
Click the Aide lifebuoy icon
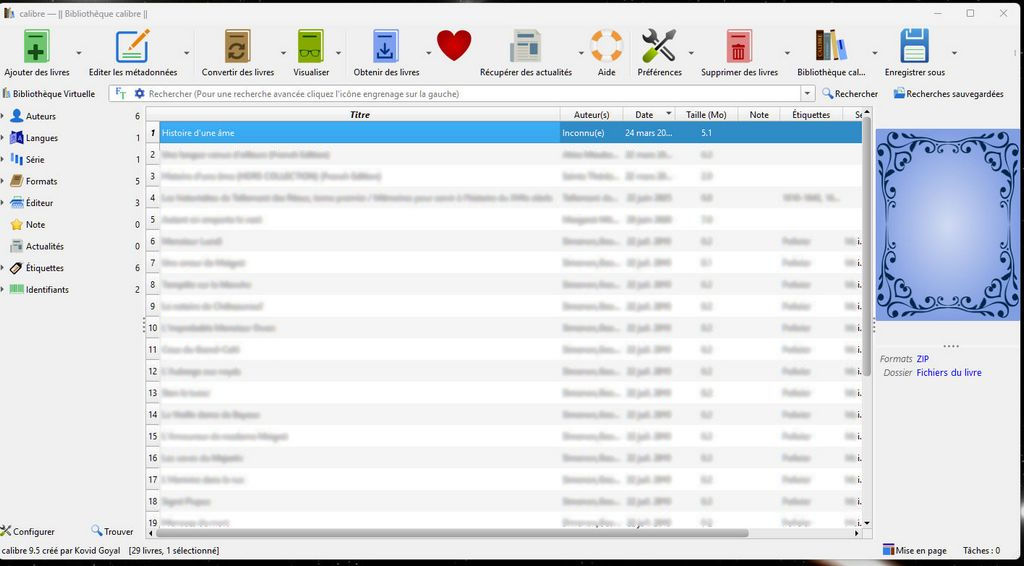click(x=606, y=47)
